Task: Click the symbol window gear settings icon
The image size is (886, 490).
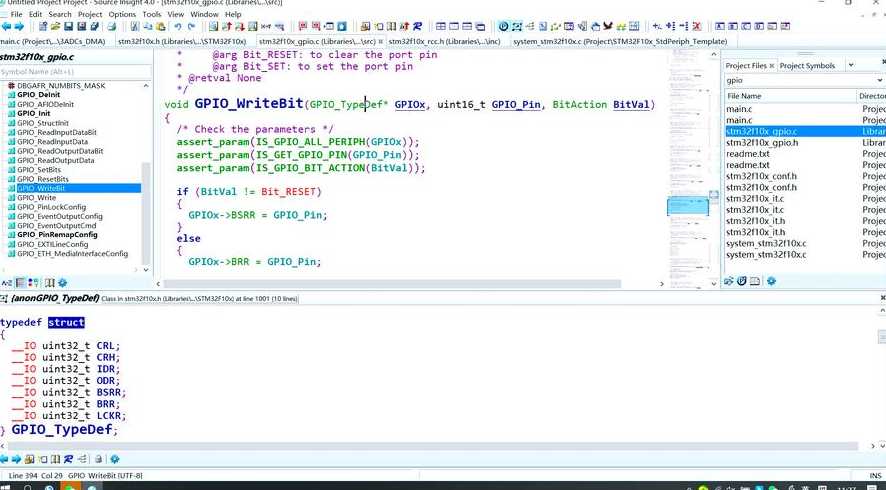Action: (63, 283)
